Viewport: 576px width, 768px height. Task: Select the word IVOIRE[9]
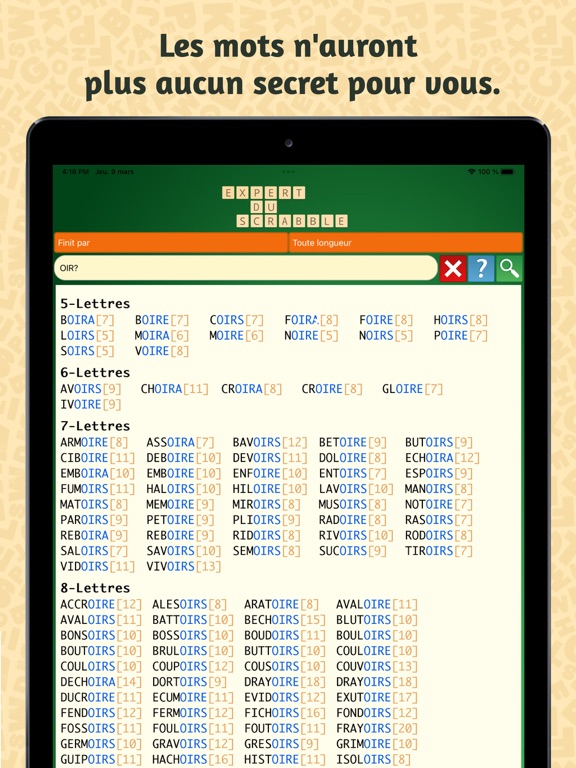coord(91,405)
